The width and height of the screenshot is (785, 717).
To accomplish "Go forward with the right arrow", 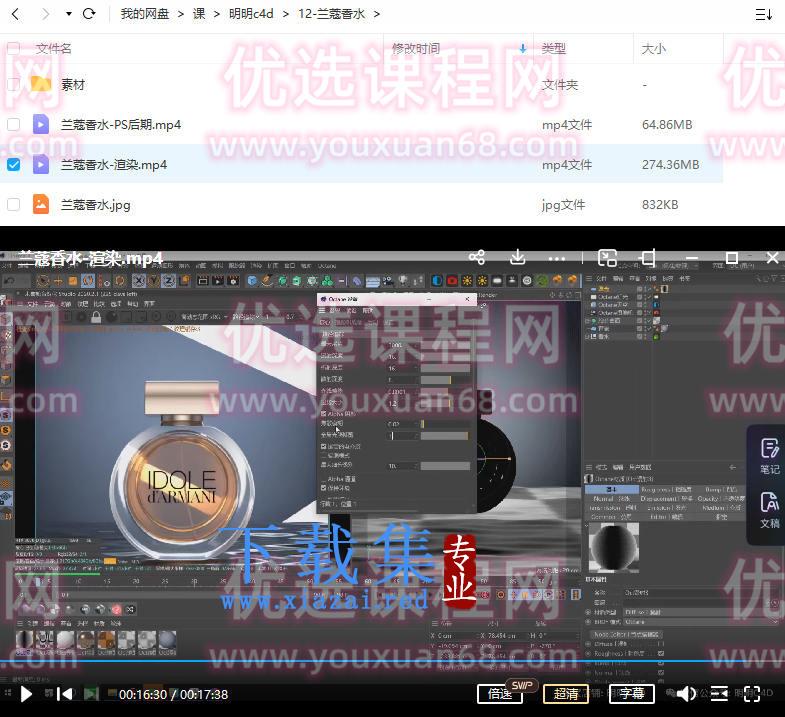I will click(45, 14).
